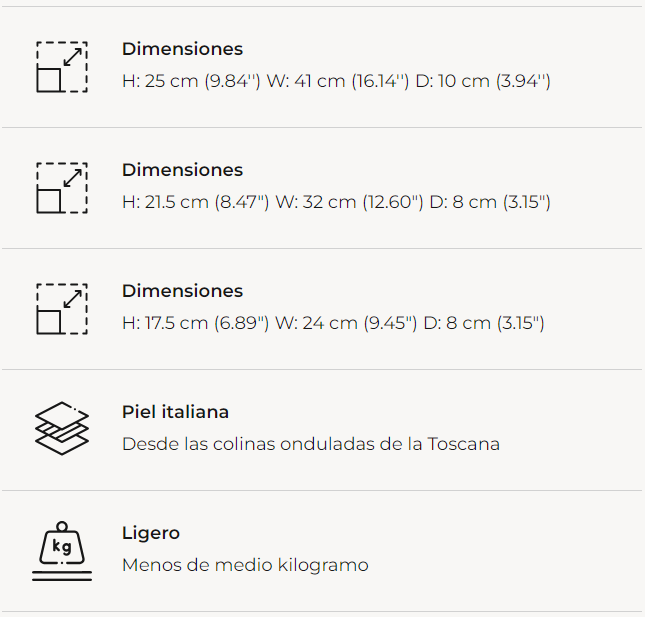Click the dimensions icon beside H: 21.5 cm
Viewport: 645px width, 617px height.
tap(62, 188)
